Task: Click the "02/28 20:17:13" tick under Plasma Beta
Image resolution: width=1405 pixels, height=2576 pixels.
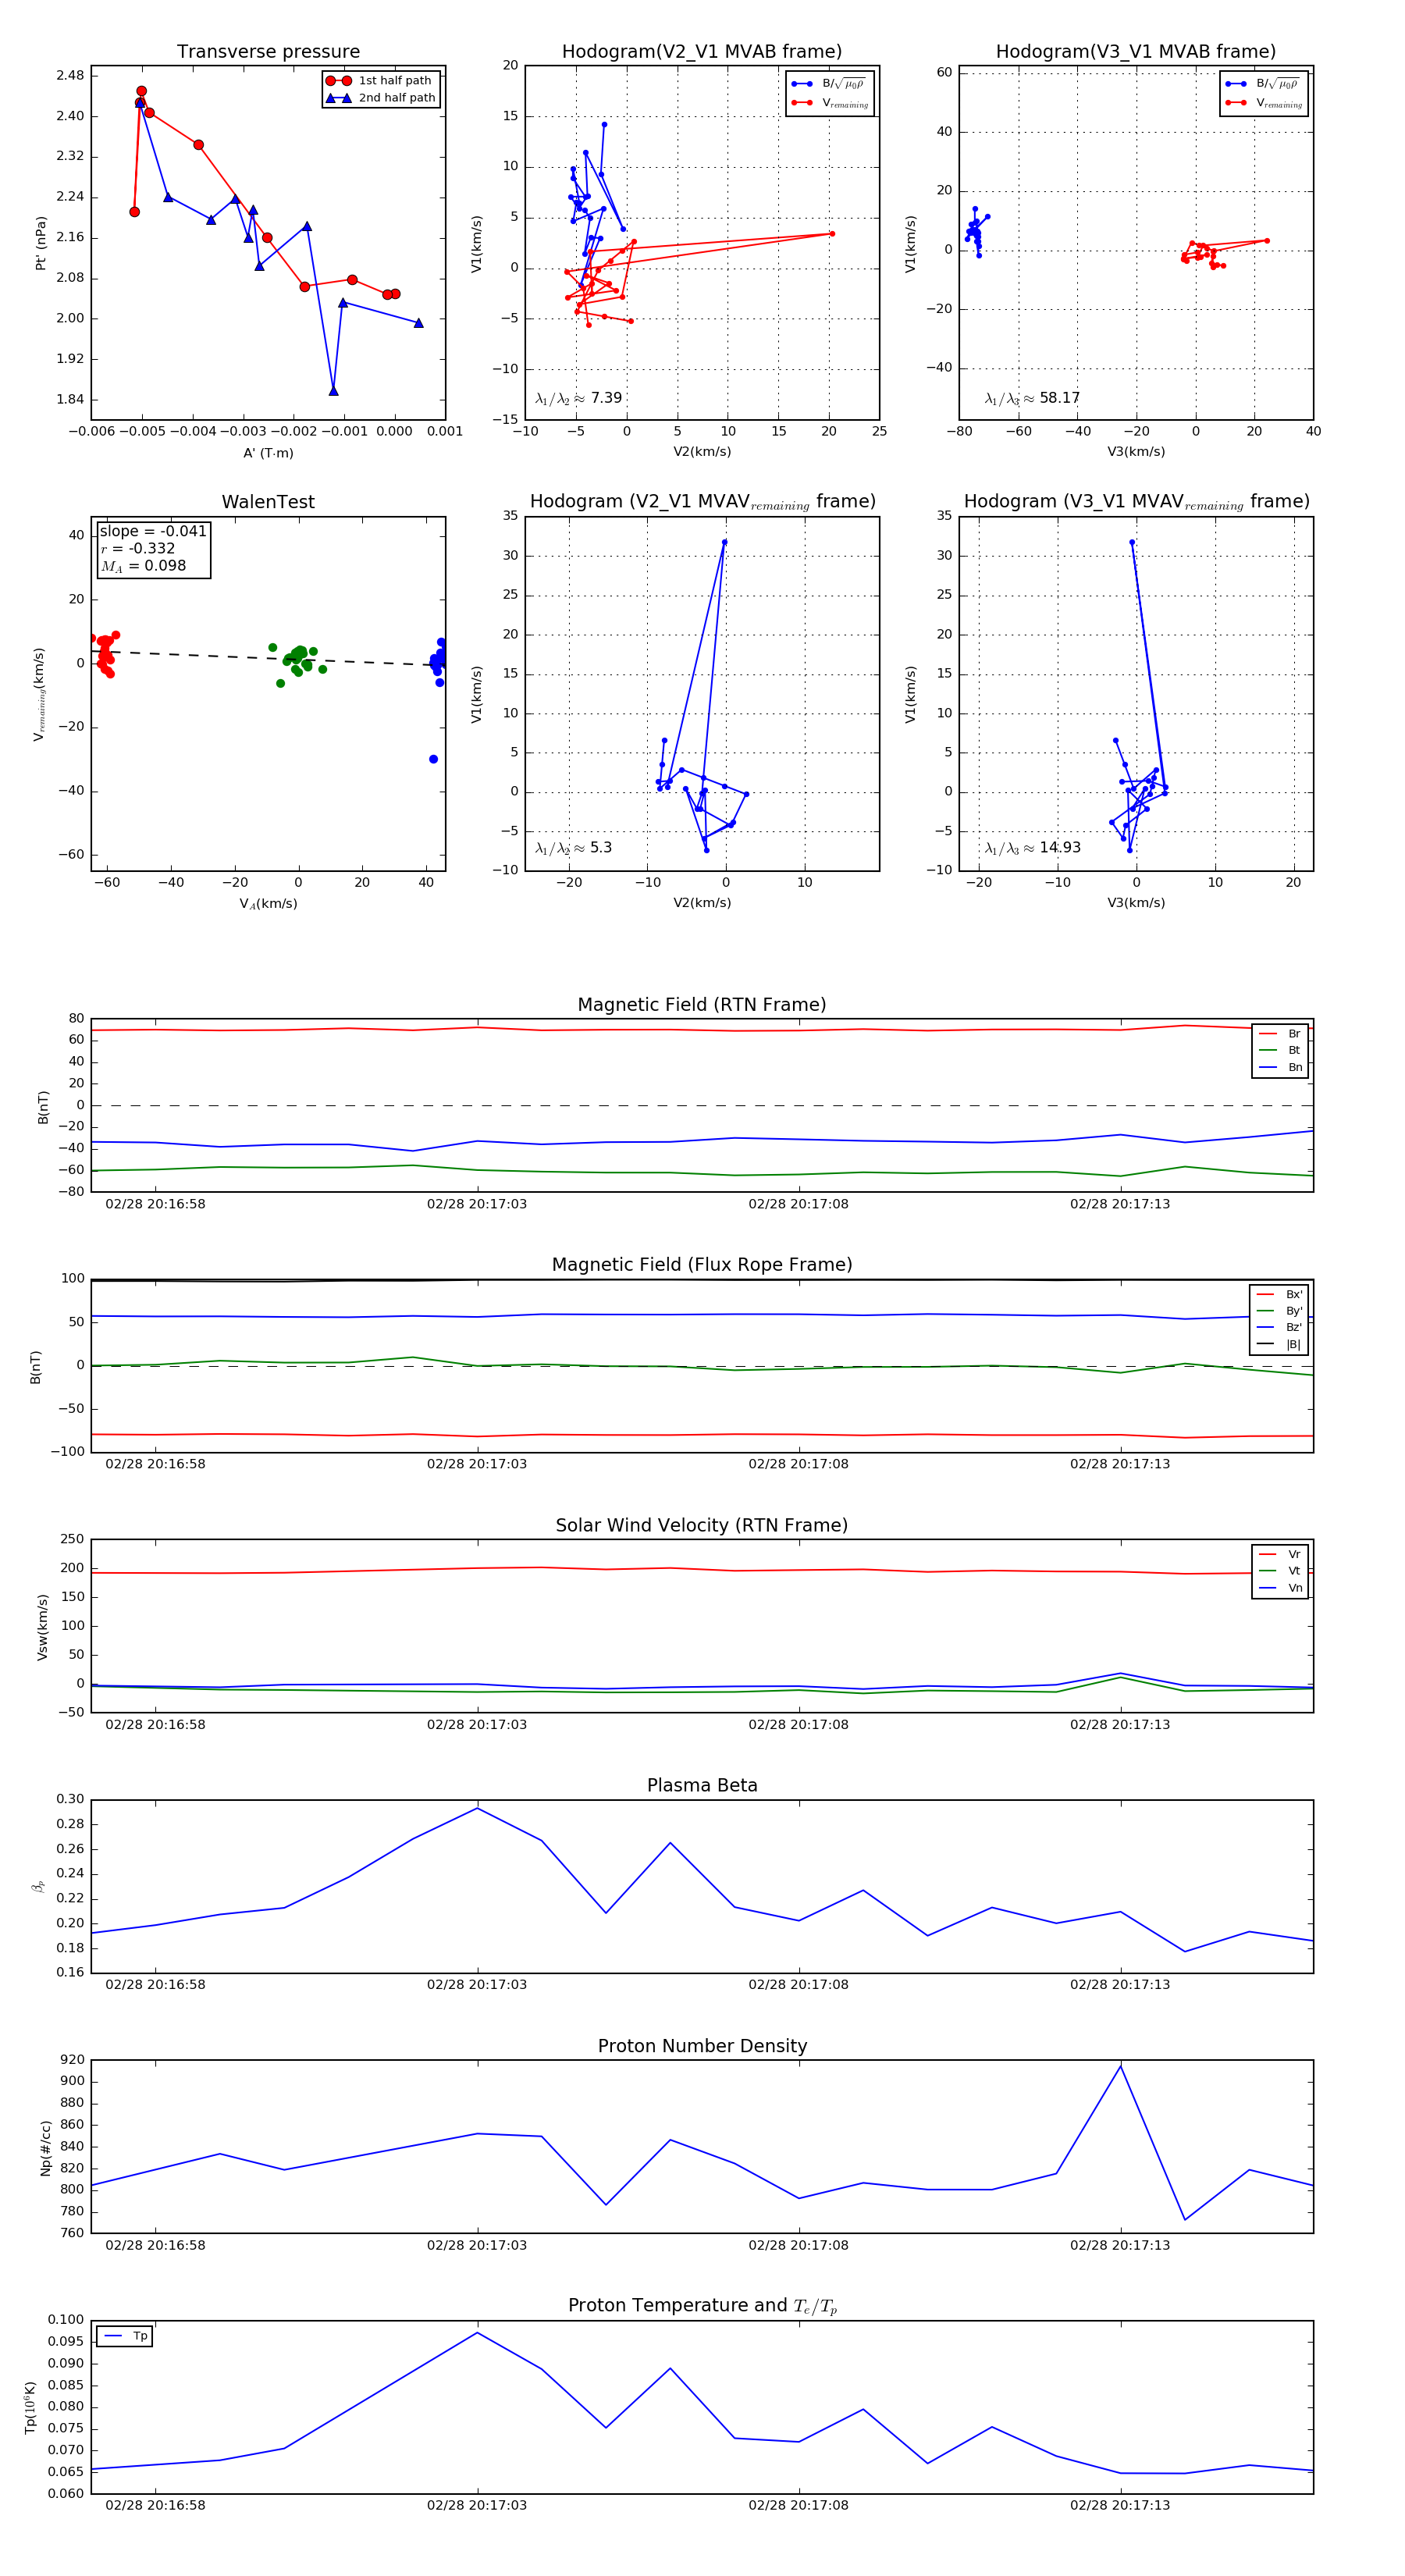Action: 1120,1985
